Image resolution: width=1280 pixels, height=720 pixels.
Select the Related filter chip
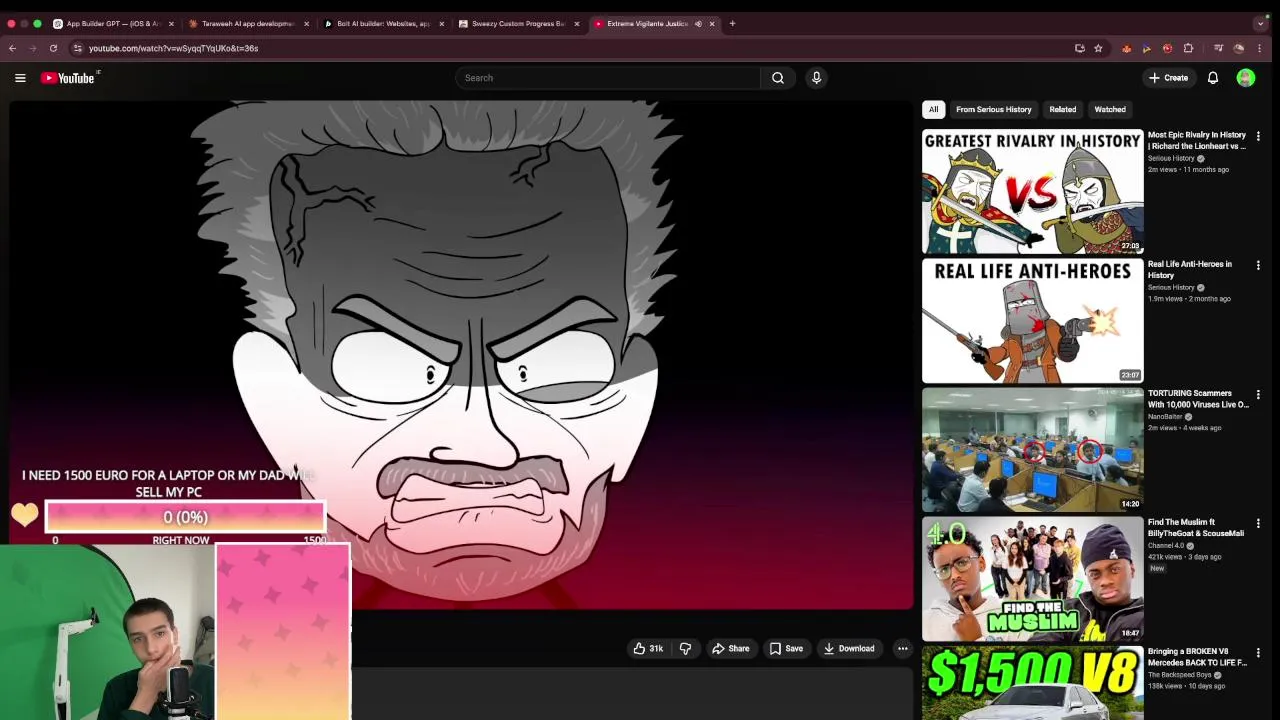click(x=1062, y=109)
